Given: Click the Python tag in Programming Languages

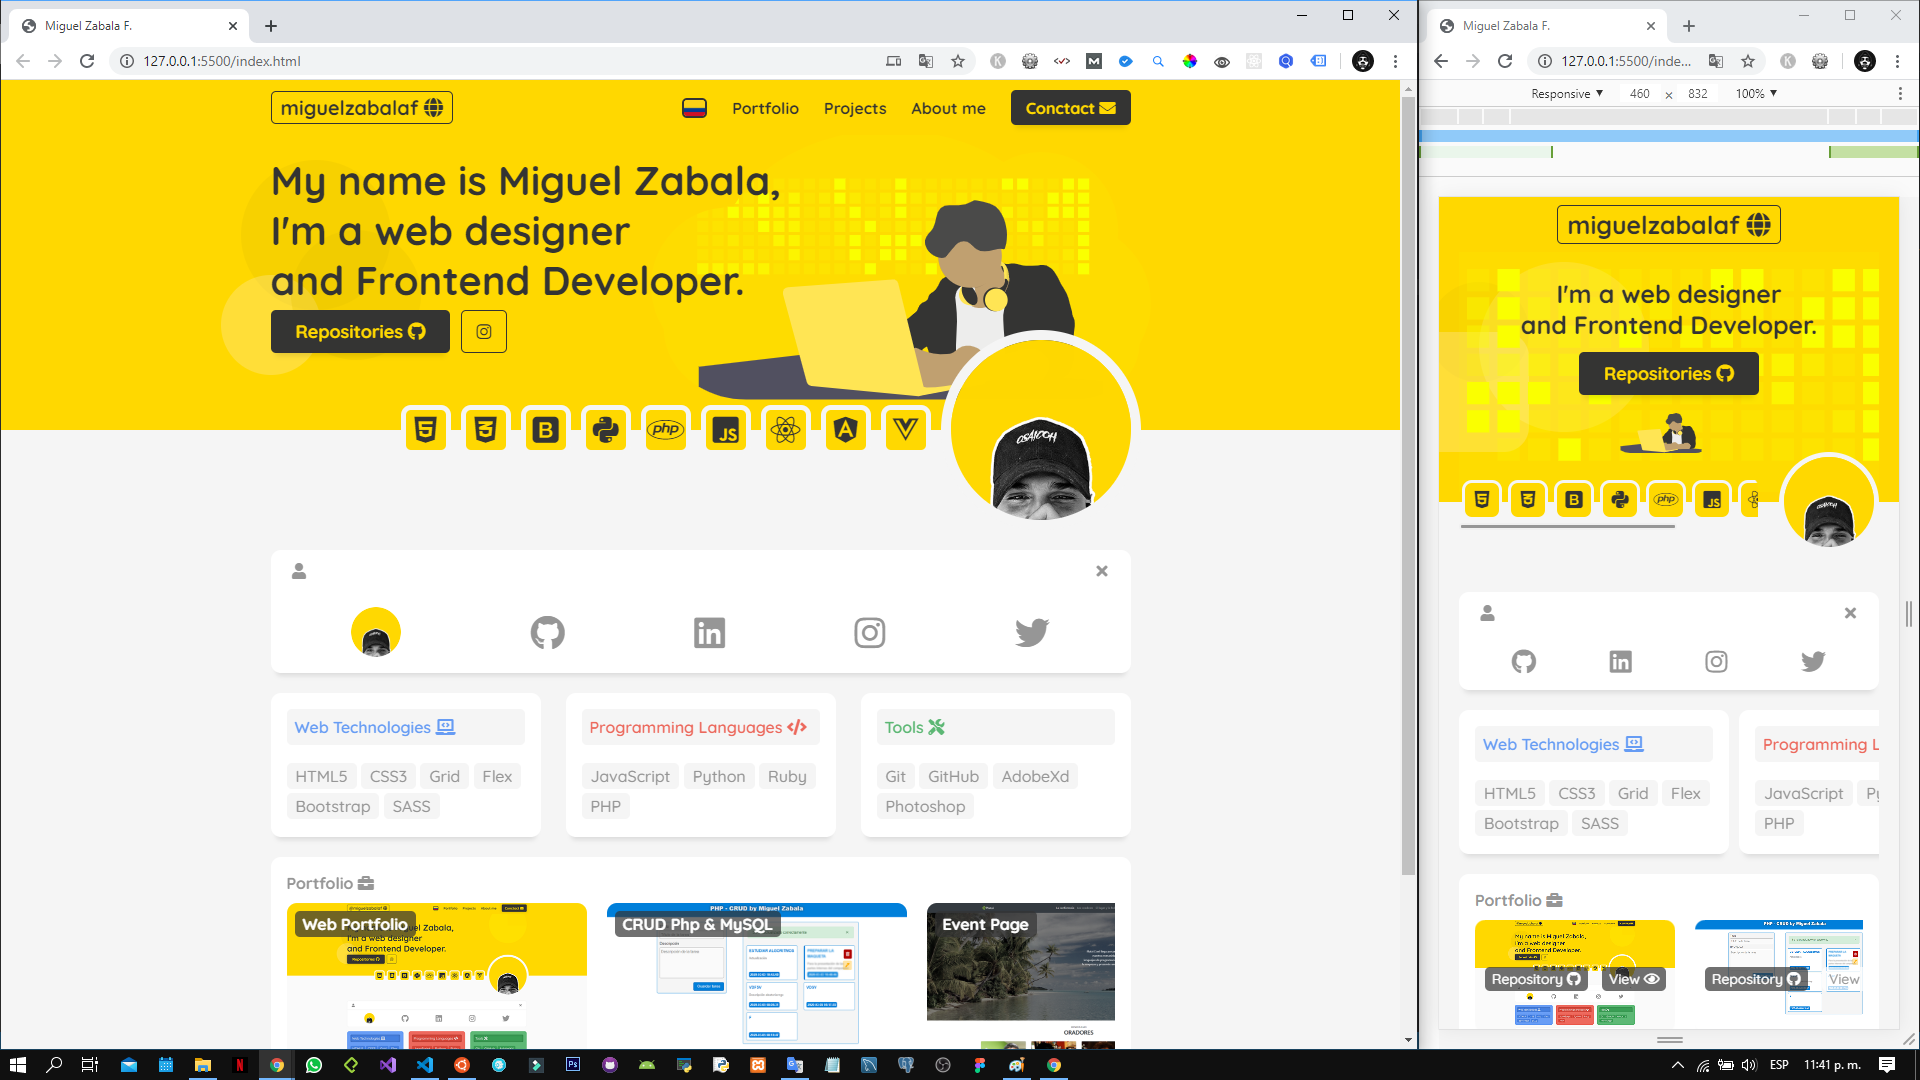Looking at the screenshot, I should pos(719,777).
